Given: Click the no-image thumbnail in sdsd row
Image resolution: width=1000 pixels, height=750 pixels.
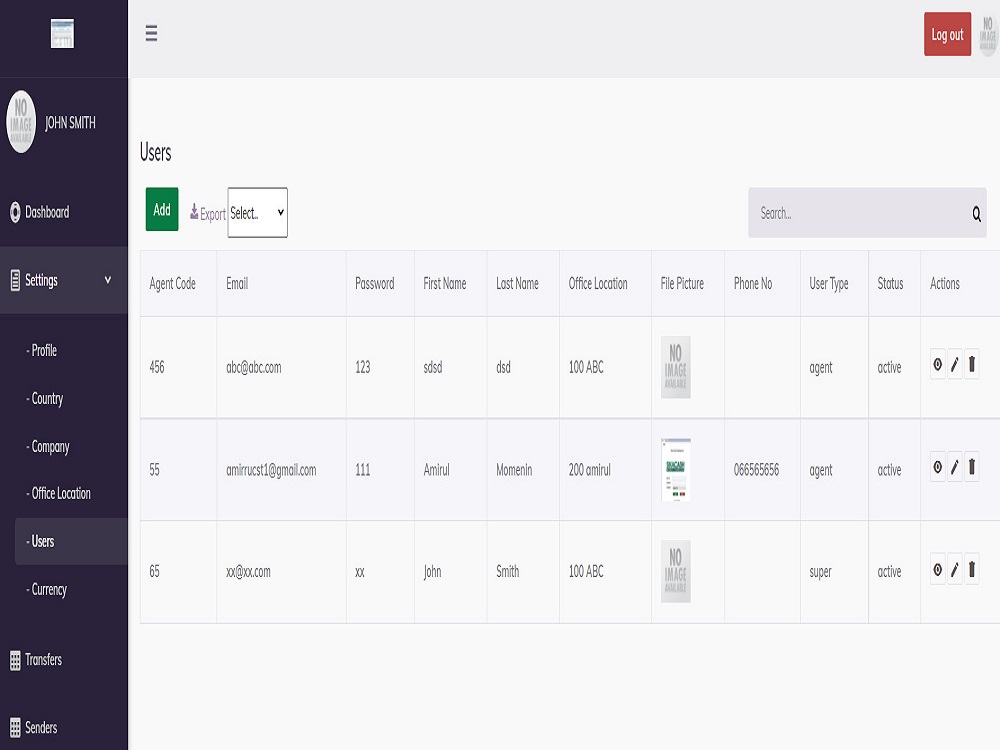Looking at the screenshot, I should tap(676, 367).
